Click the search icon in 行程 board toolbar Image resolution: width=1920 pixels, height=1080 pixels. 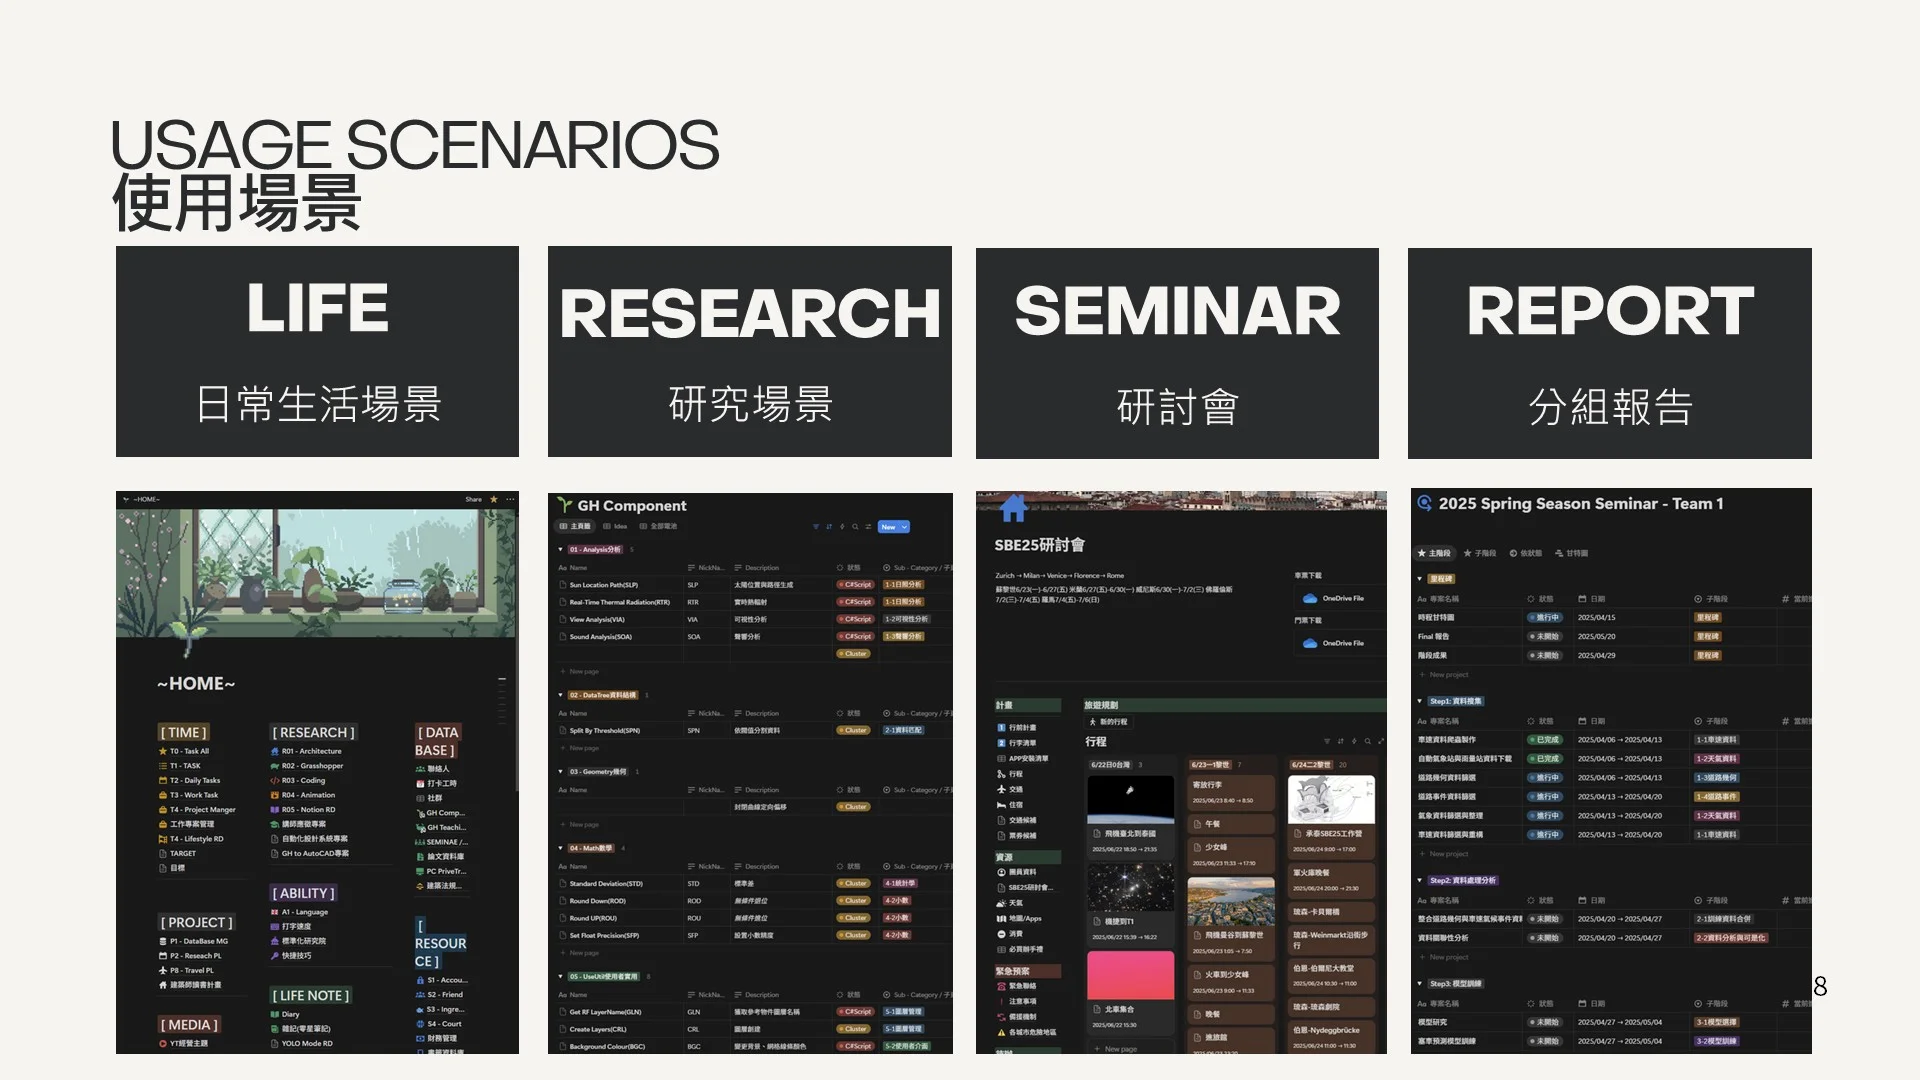(x=1367, y=741)
